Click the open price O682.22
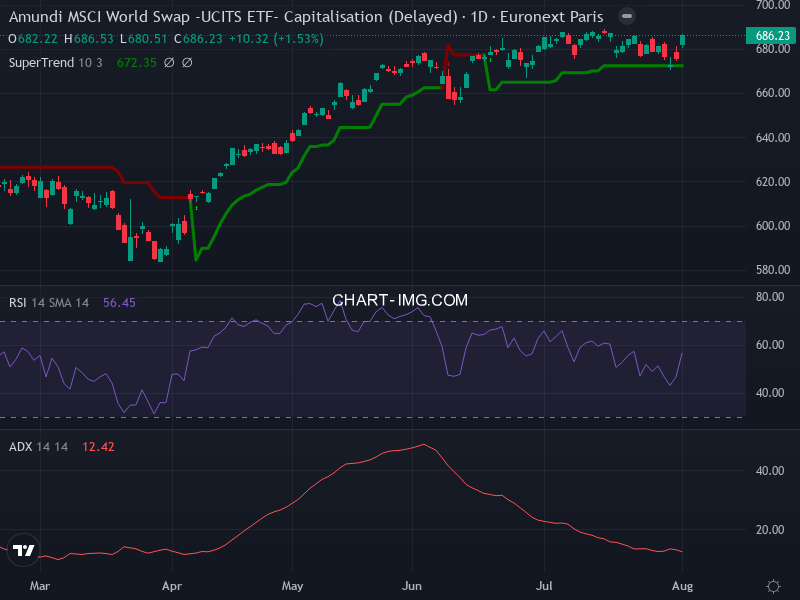 pos(33,39)
